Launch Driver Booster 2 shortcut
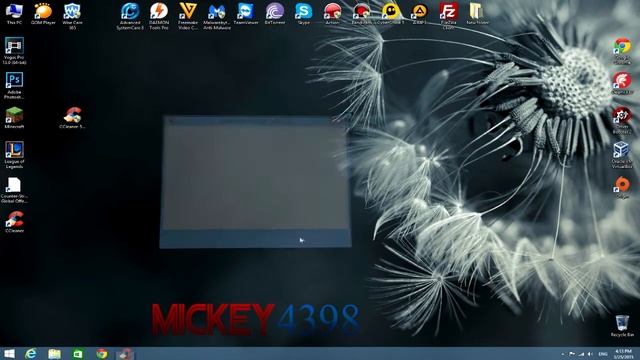The width and height of the screenshot is (640, 360). click(x=622, y=120)
